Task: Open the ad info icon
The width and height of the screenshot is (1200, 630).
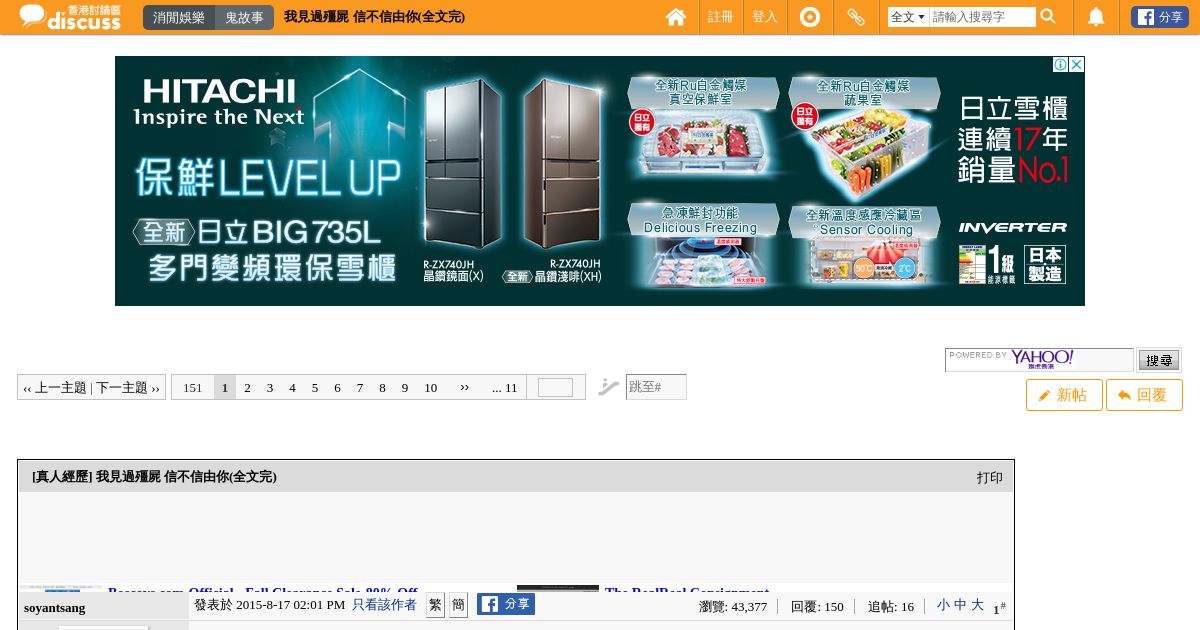Action: coord(1060,64)
